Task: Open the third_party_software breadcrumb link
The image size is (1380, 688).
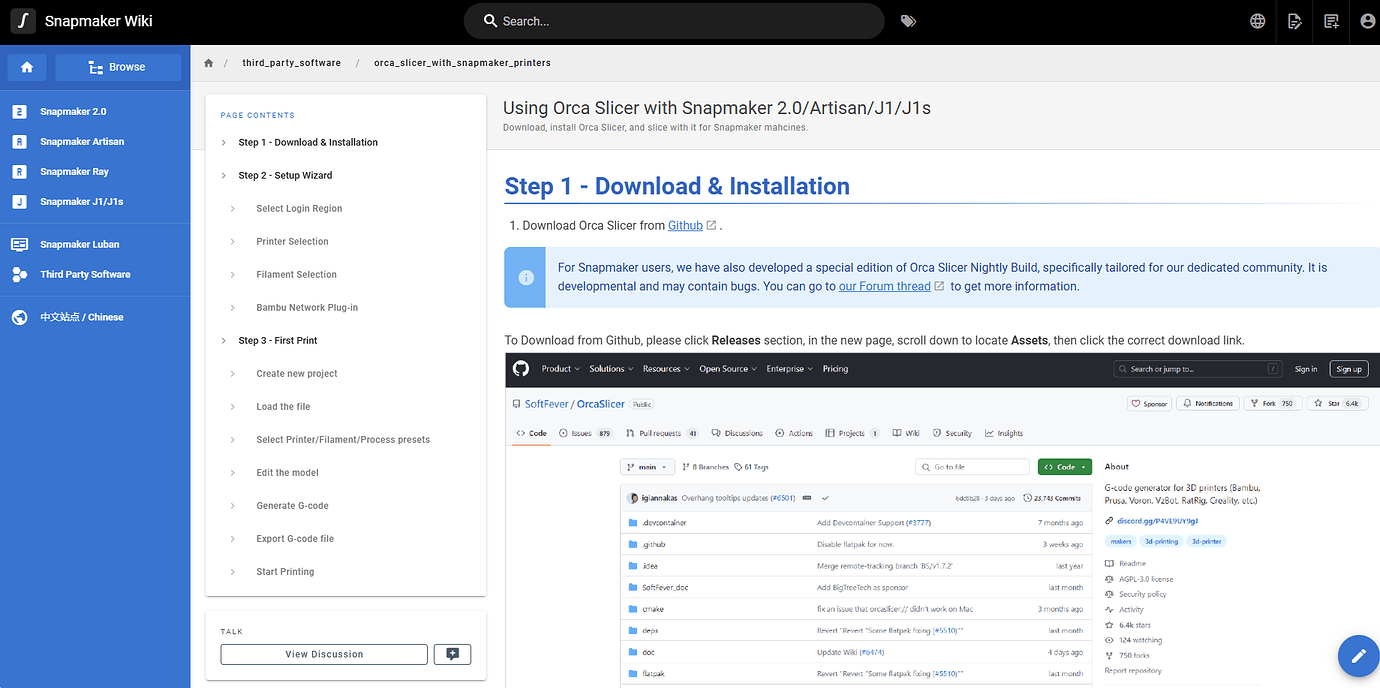Action: tap(291, 62)
